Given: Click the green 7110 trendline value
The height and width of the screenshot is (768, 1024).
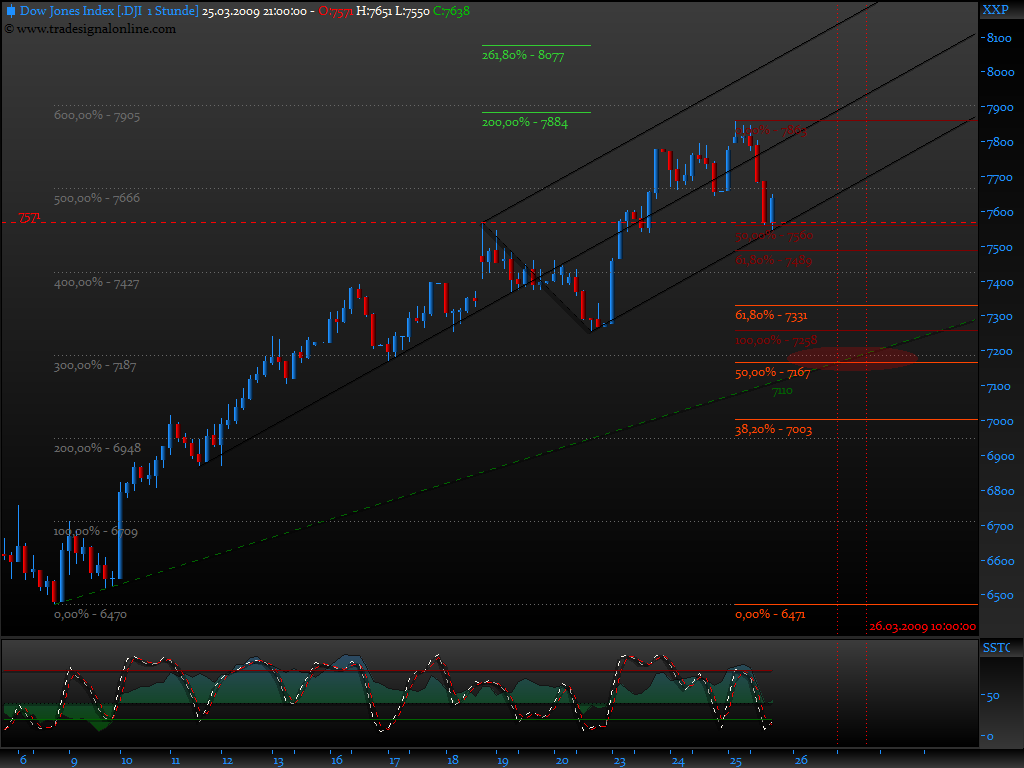Looking at the screenshot, I should tap(782, 391).
